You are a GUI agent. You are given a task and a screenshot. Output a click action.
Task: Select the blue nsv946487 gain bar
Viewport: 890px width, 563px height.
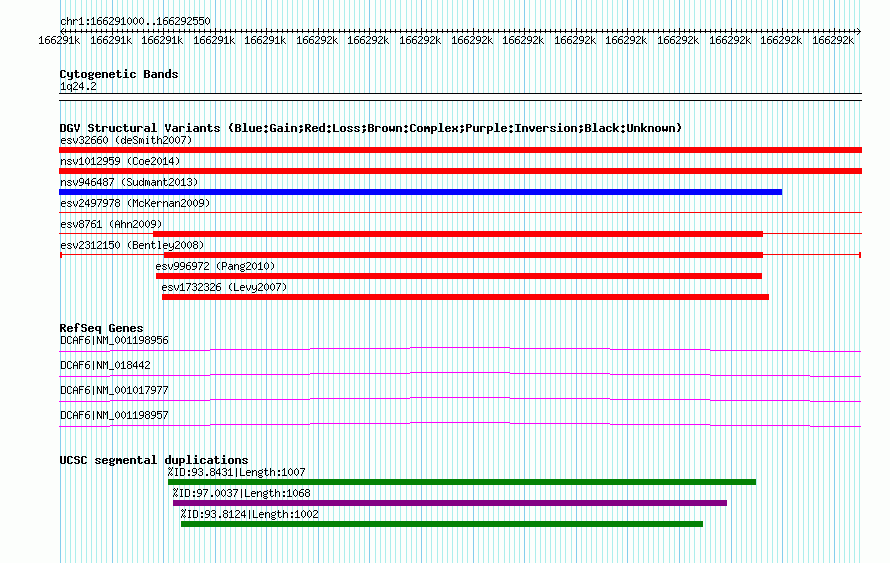[421, 192]
